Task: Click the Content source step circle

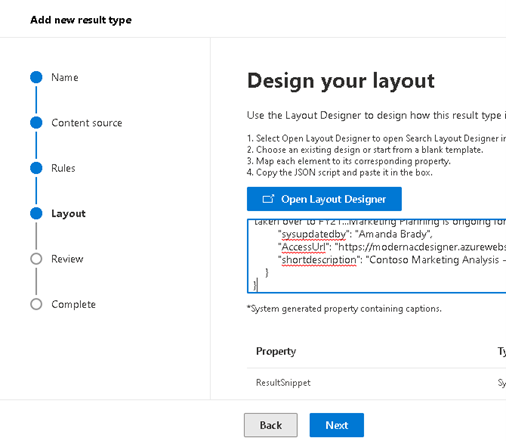Action: click(36, 122)
